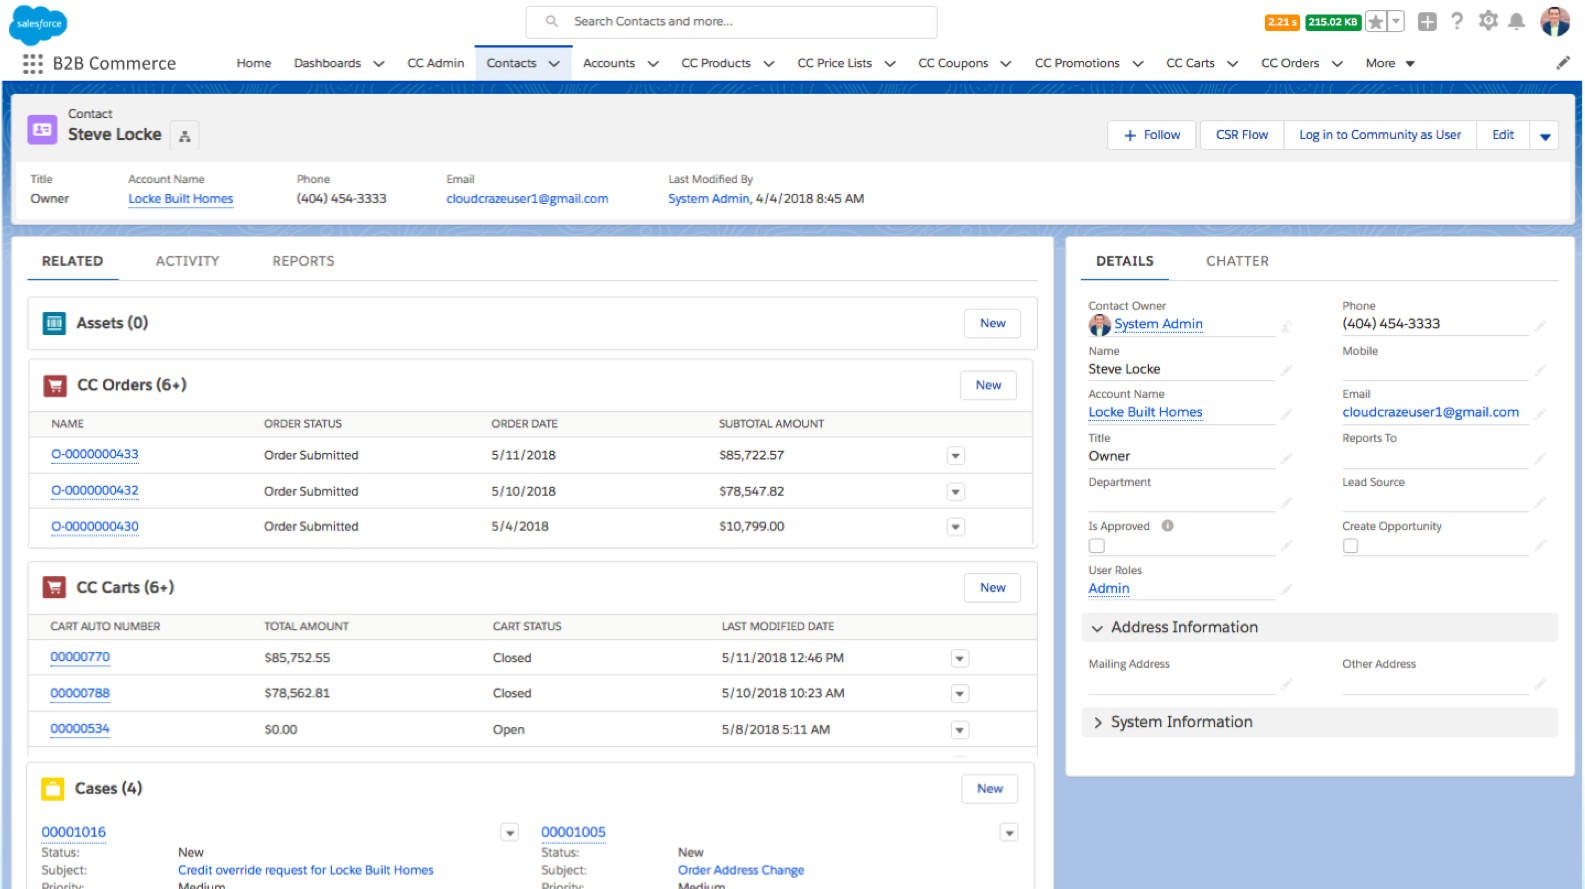Open order O-0000000433 link

point(95,455)
